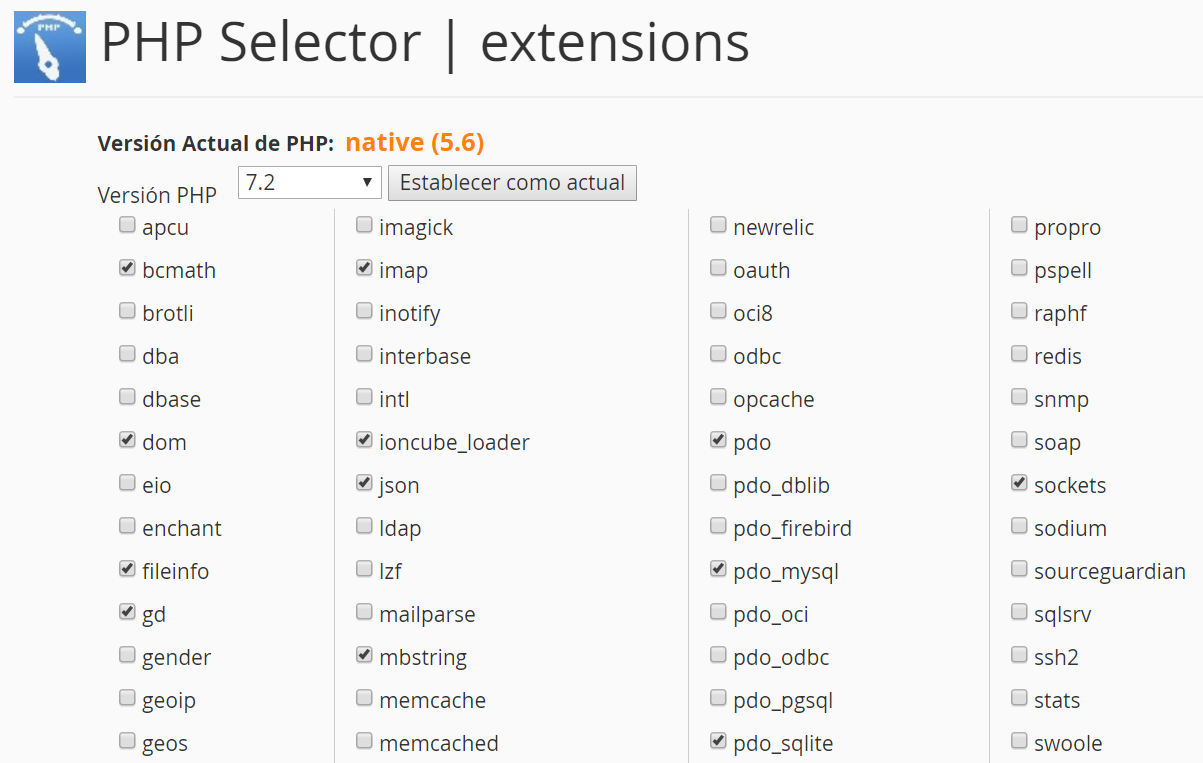1203x763 pixels.
Task: Tick the opcache extension checkbox
Action: [718, 397]
